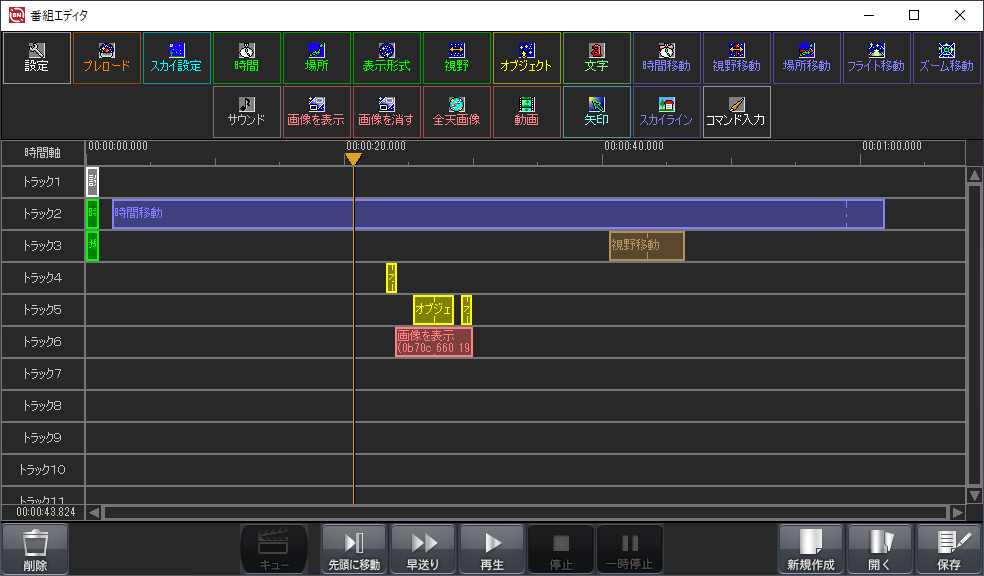Click the 設定 settings tool icon

[x=37, y=58]
